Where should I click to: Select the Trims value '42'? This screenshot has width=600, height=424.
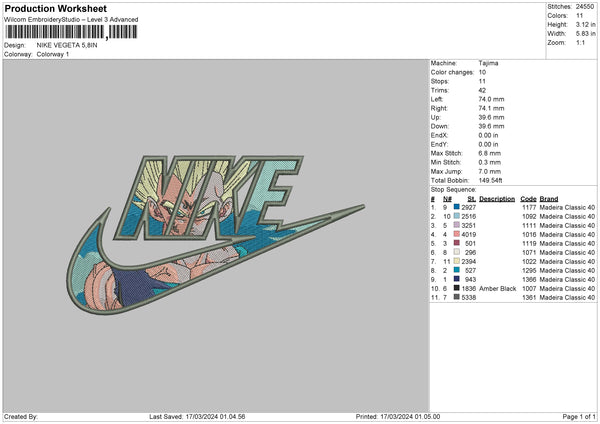(482, 90)
